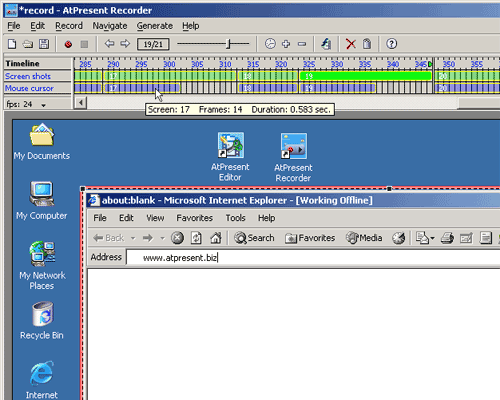Click the Stop icon in Internet Explorer
This screenshot has height=400, width=500.
[177, 238]
